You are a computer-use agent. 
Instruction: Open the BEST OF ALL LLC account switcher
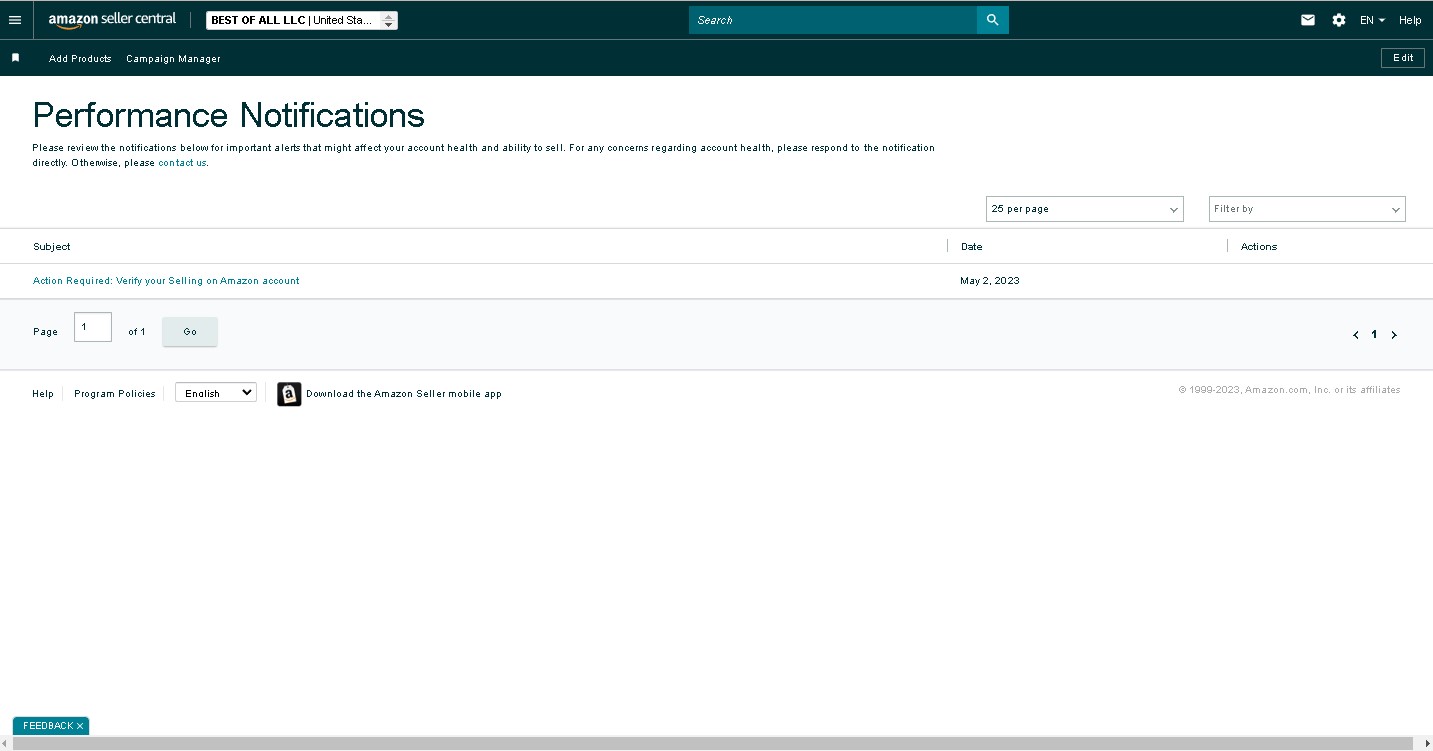(302, 20)
